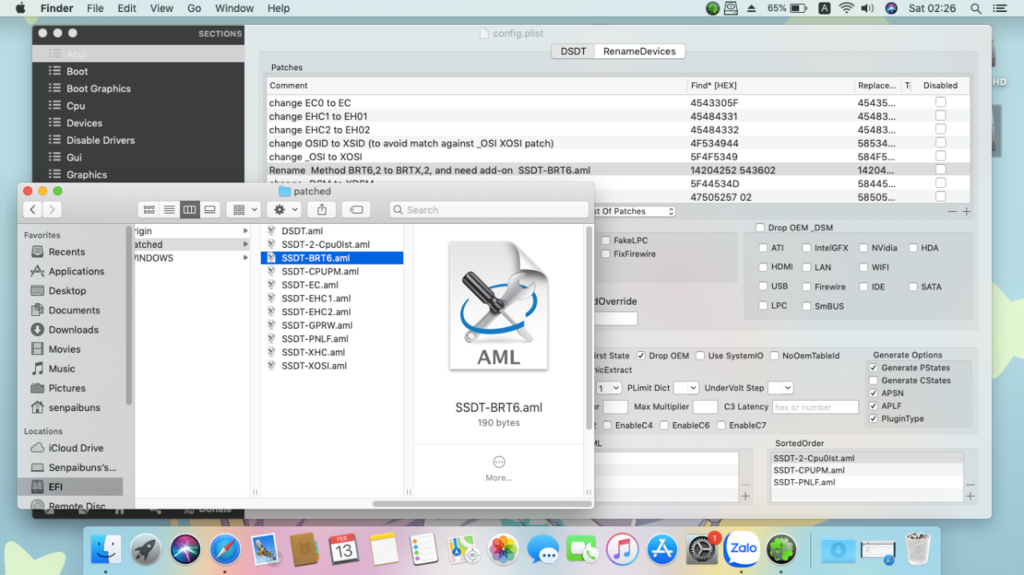
Task: Select Downloads in the Finder sidebar
Action: [73, 330]
